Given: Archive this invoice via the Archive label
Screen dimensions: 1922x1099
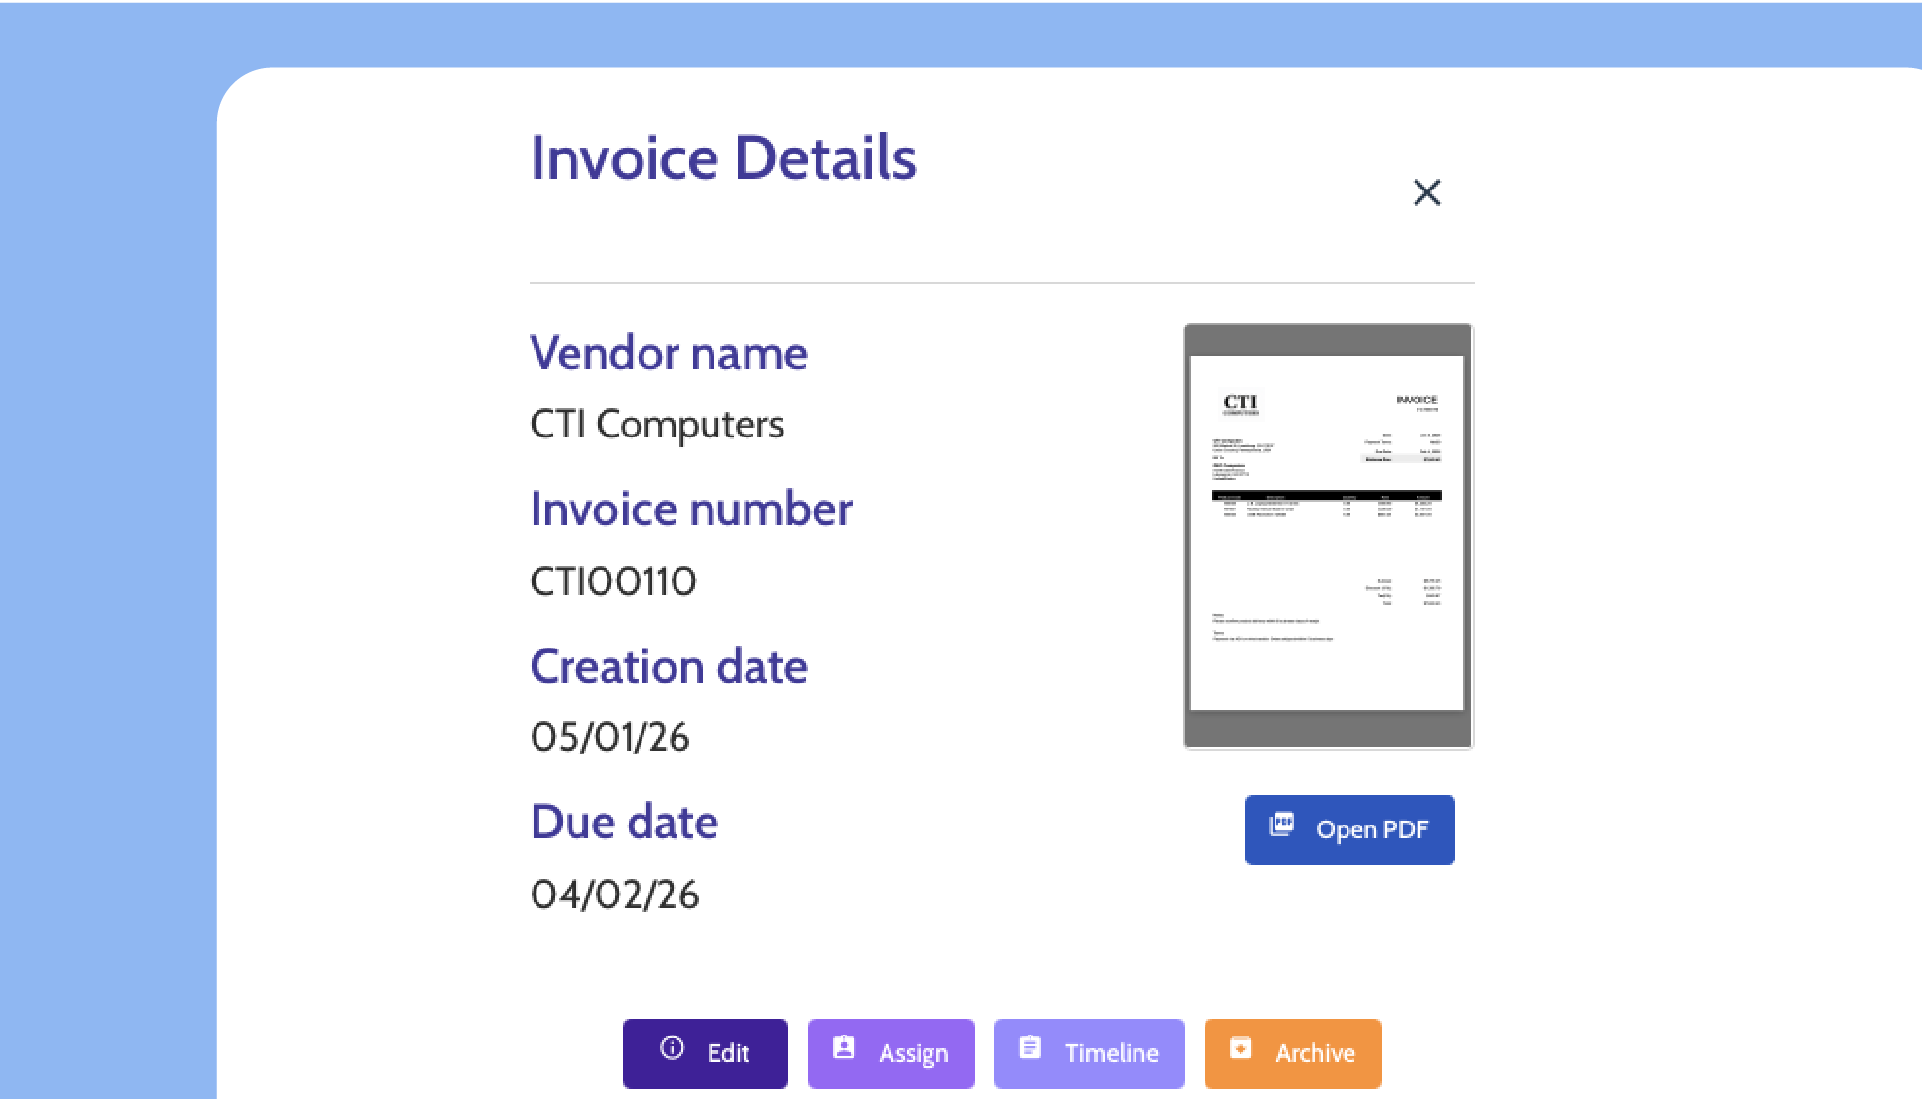Looking at the screenshot, I should pyautogui.click(x=1314, y=1053).
